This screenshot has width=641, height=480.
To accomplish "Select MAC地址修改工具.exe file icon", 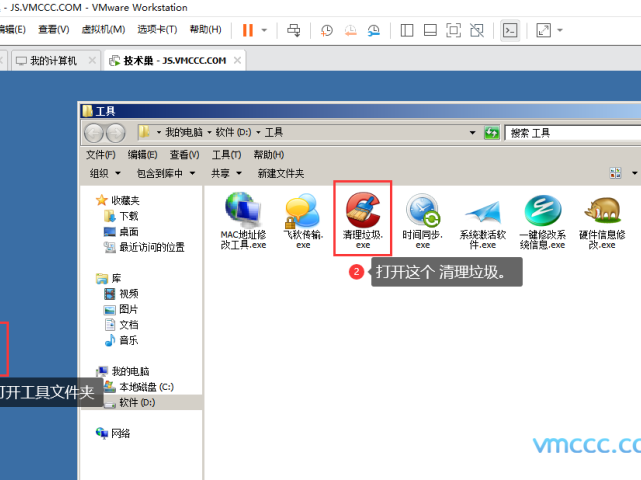I will point(243,221).
